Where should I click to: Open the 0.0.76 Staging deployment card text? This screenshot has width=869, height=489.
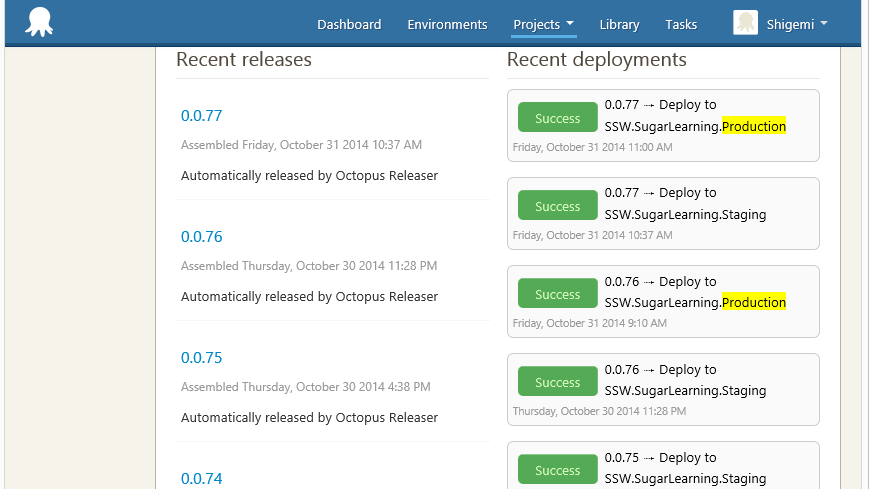[x=685, y=380]
